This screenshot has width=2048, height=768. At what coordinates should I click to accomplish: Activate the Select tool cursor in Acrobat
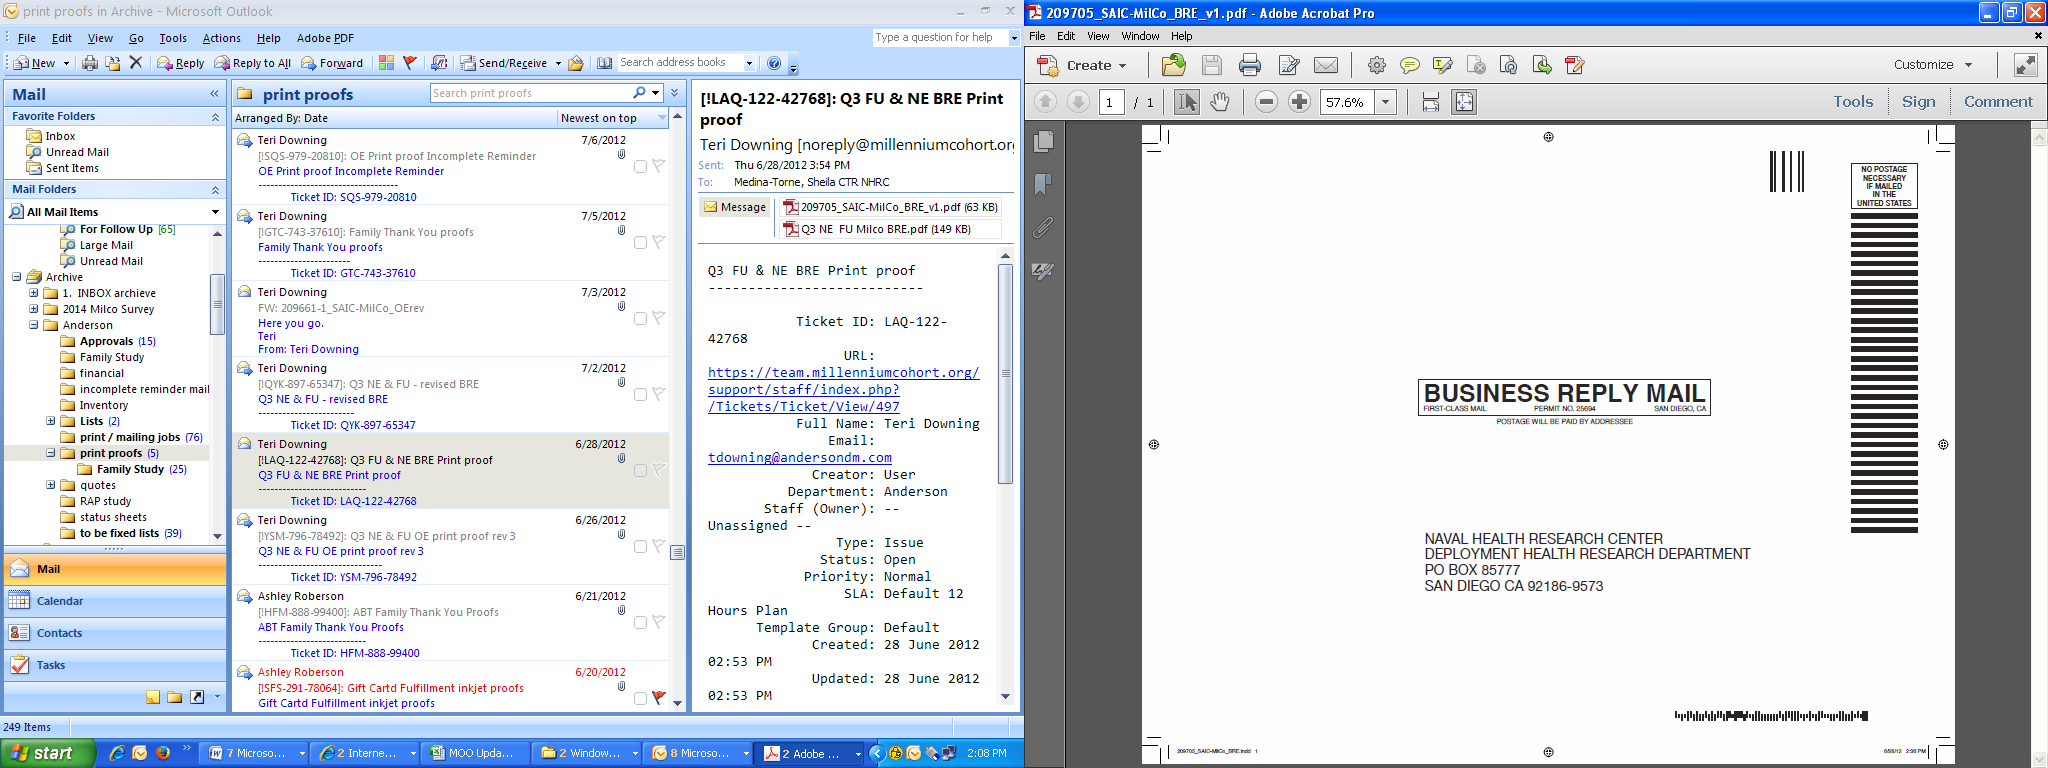(1187, 102)
